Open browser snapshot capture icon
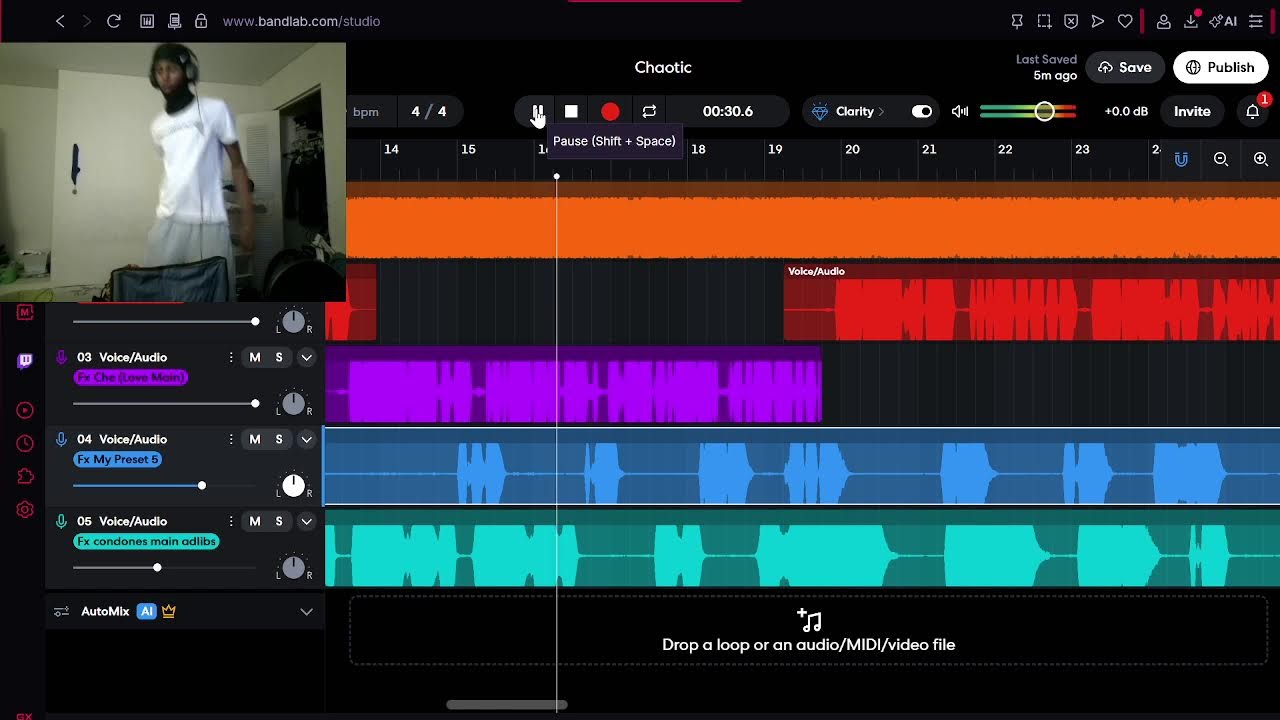The image size is (1280, 720). [x=1044, y=21]
